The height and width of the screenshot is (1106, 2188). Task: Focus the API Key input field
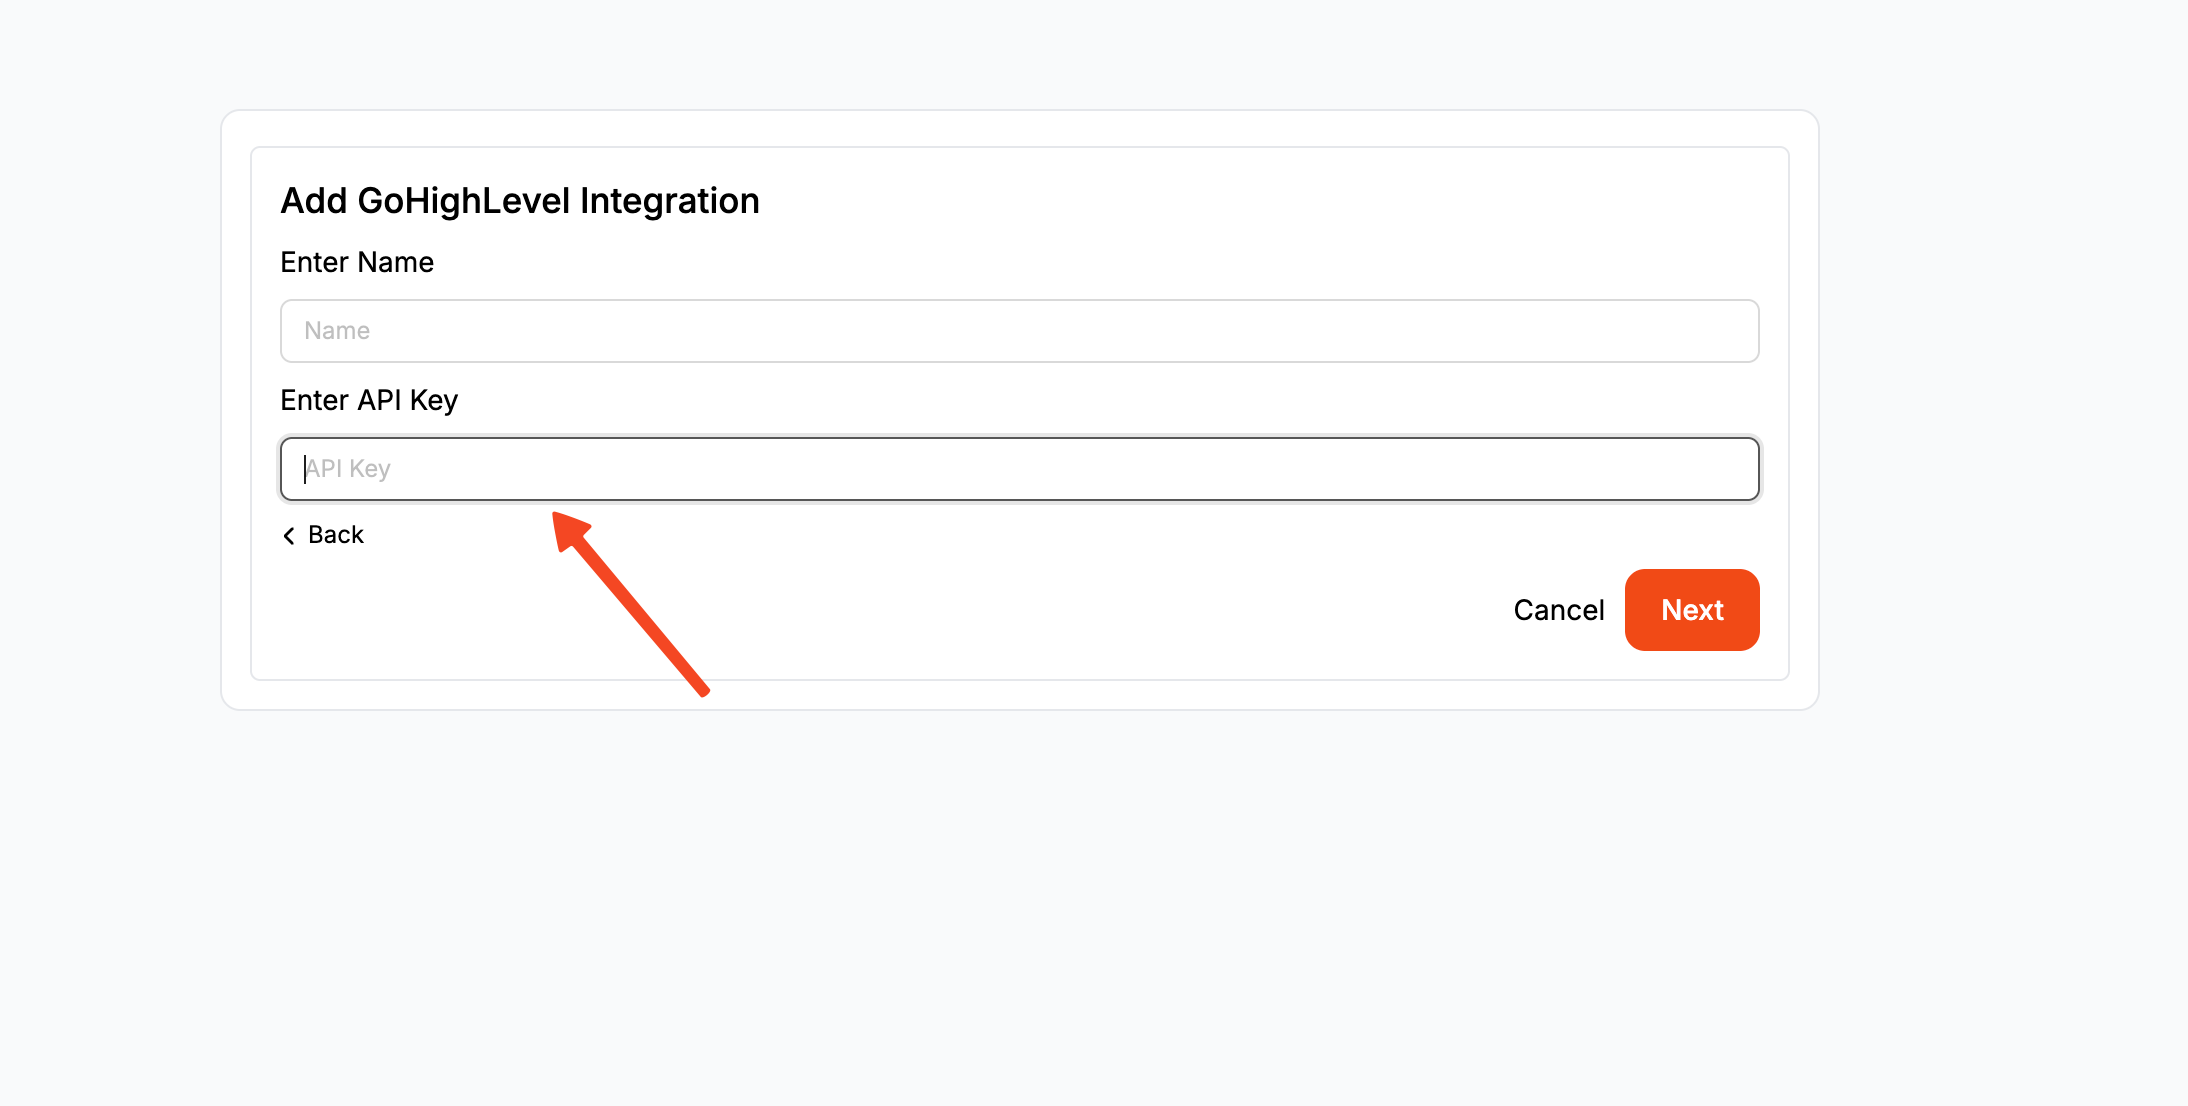pos(1019,469)
